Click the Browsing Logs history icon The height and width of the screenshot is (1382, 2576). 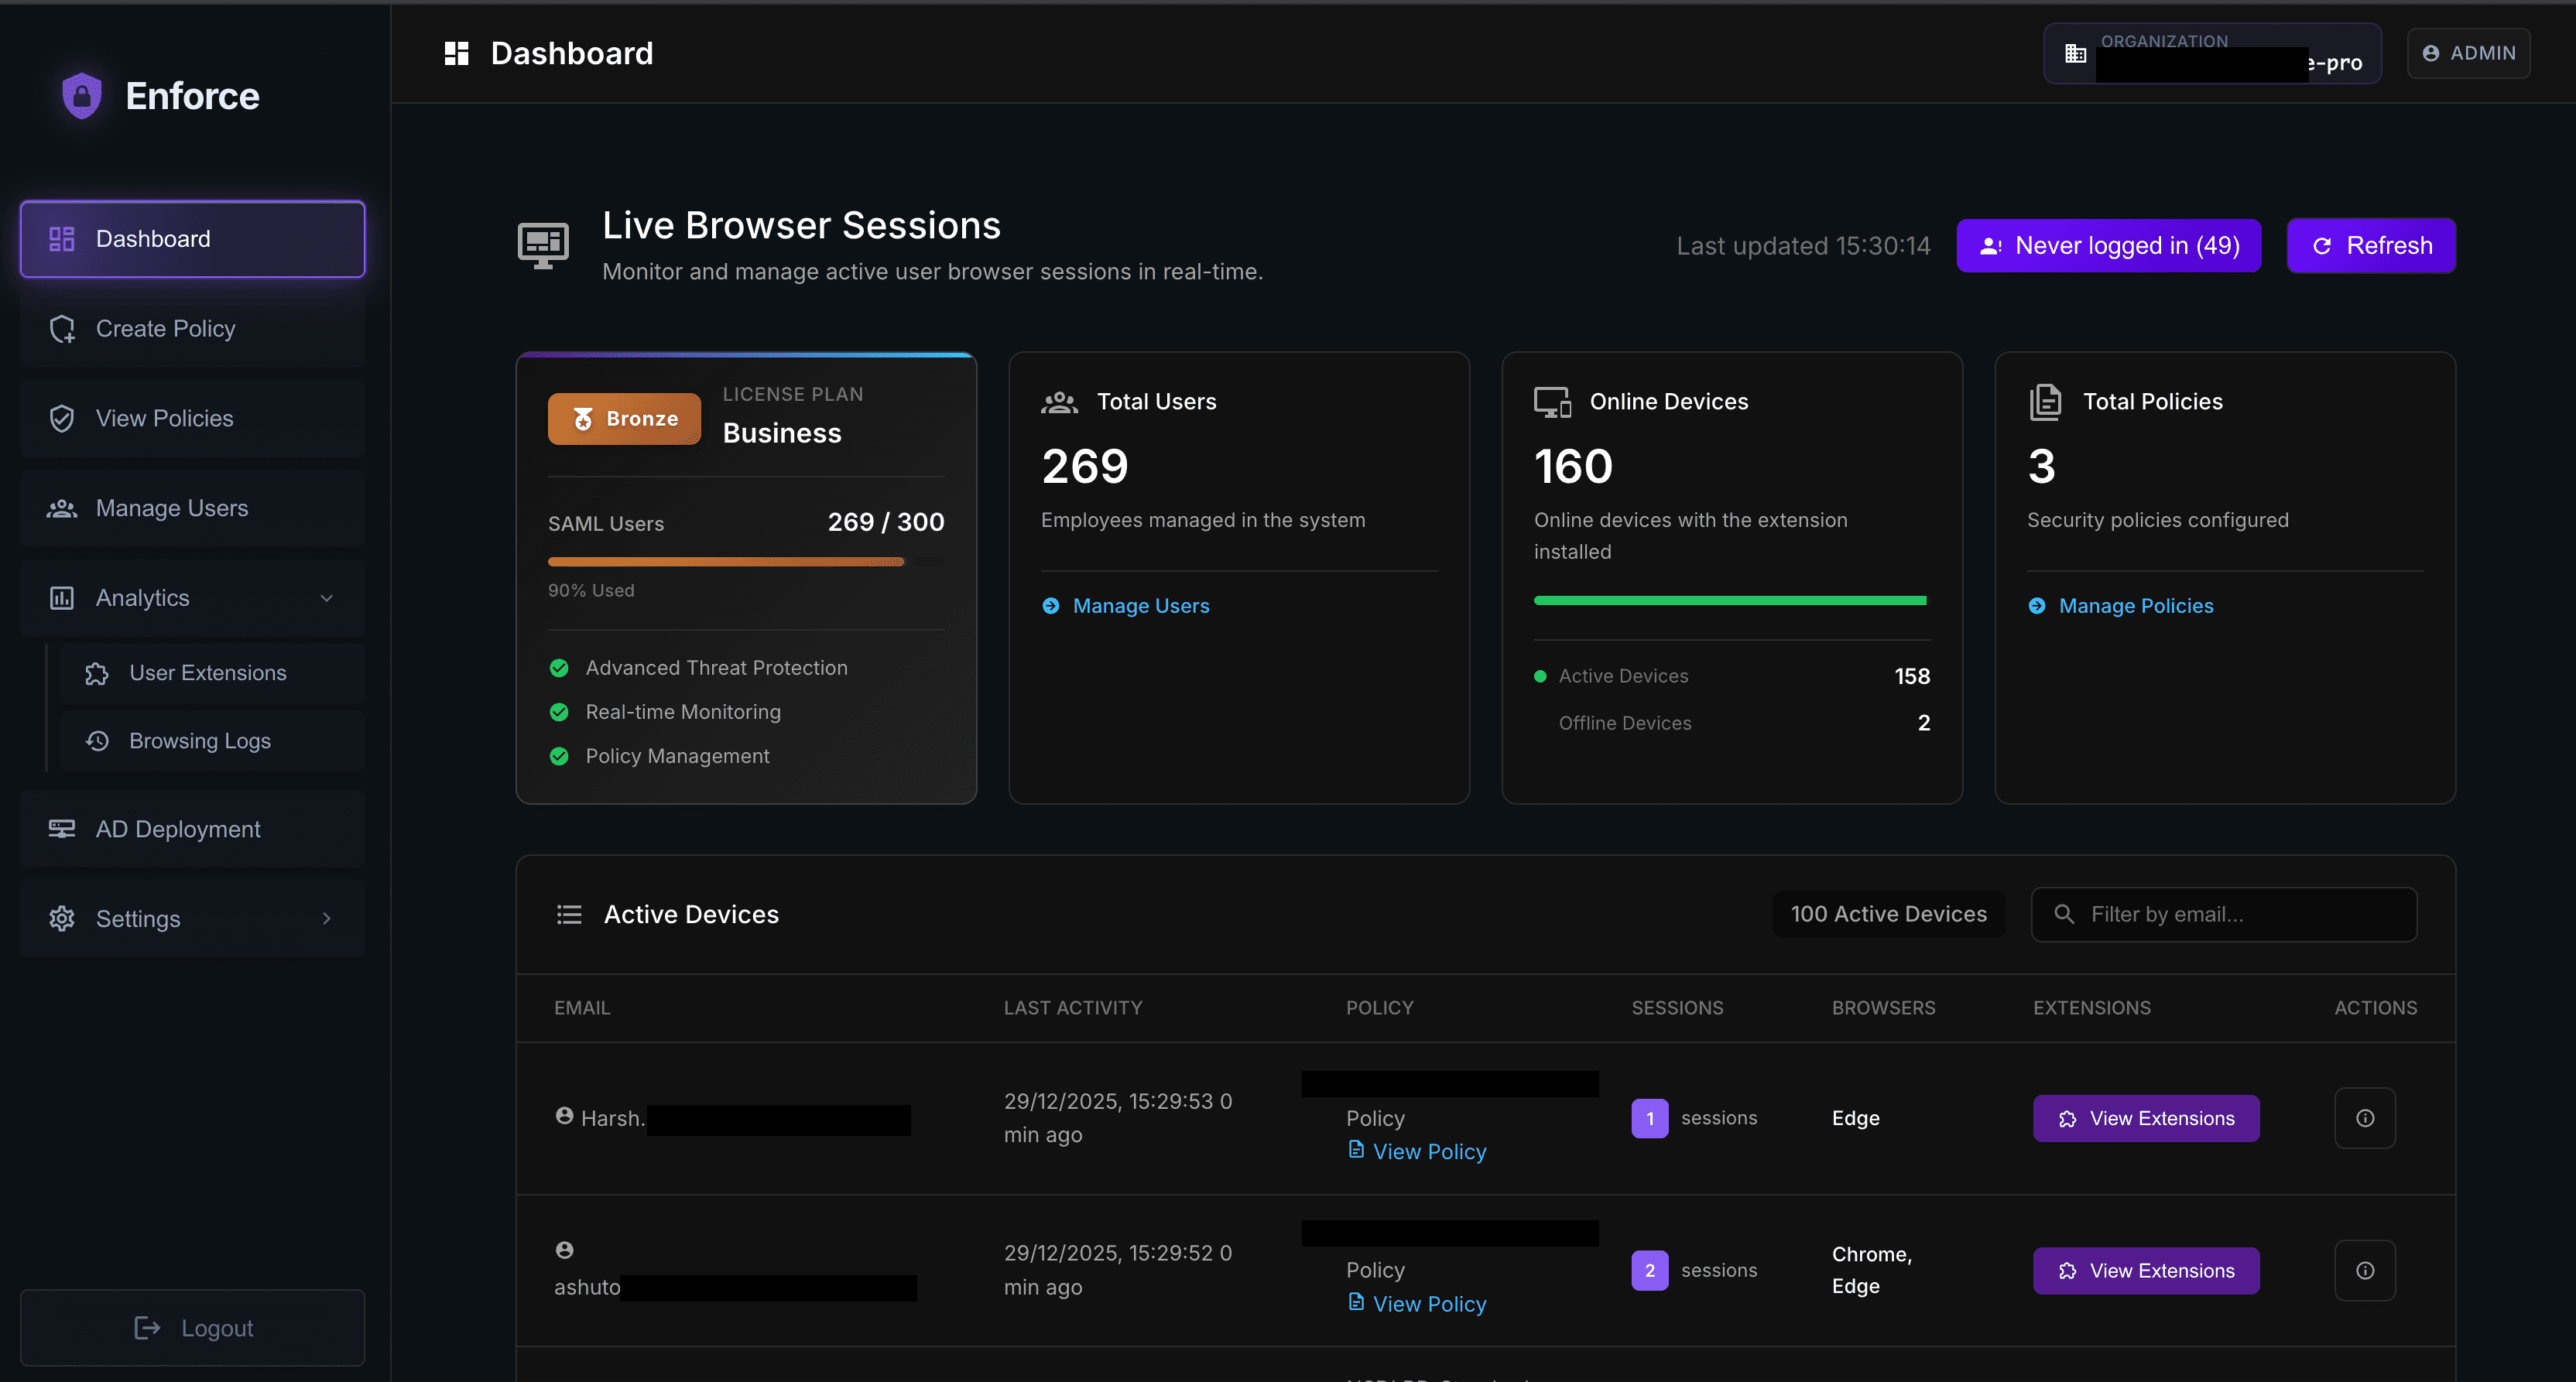97,741
